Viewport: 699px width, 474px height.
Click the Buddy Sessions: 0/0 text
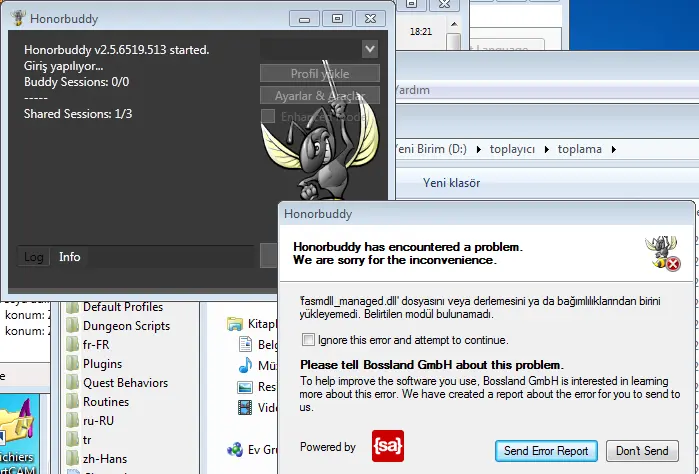point(77,82)
